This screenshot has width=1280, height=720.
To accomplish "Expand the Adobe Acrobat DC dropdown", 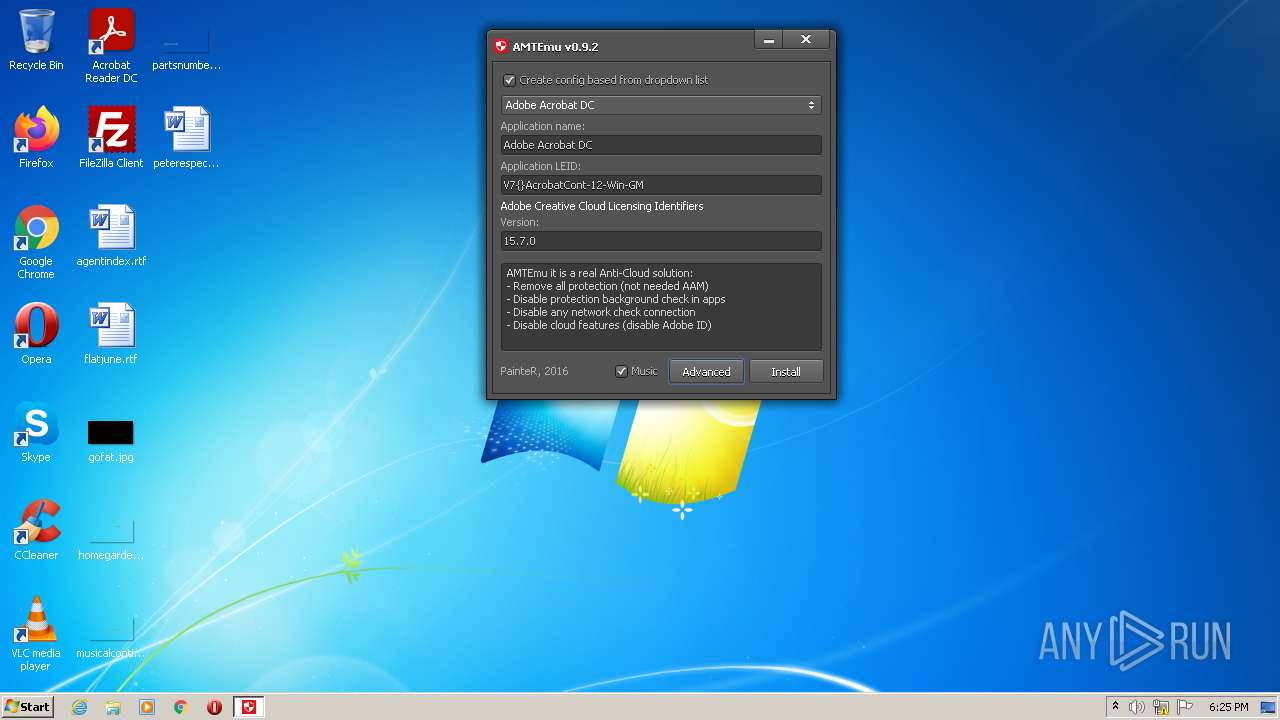I will click(x=660, y=105).
